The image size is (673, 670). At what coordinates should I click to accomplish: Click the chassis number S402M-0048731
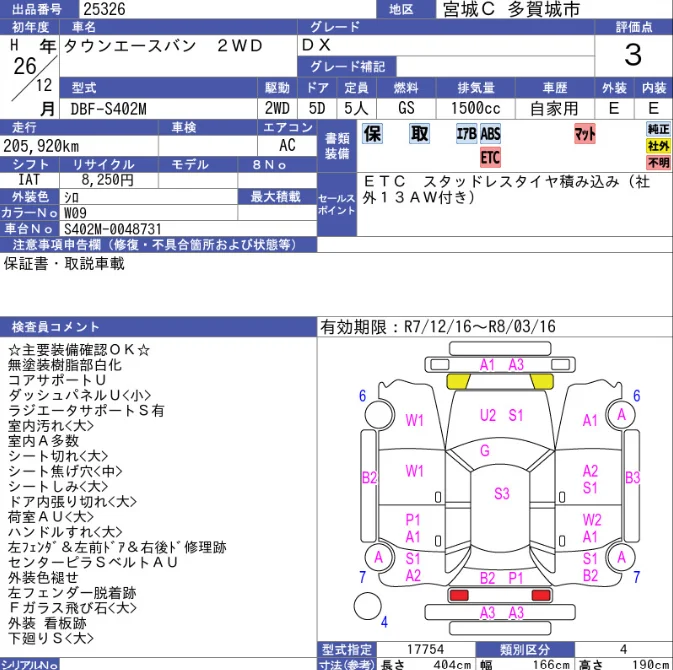pos(112,229)
